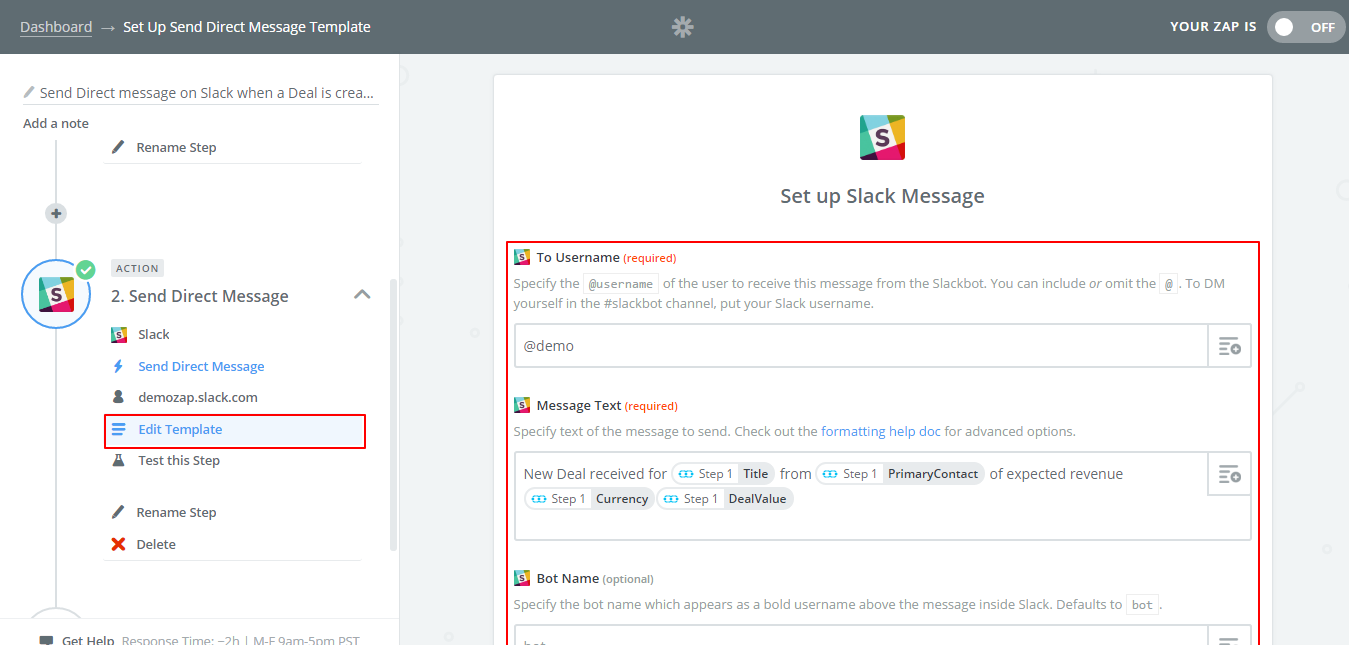Click the Zapier loading gear icon in header

tap(683, 27)
